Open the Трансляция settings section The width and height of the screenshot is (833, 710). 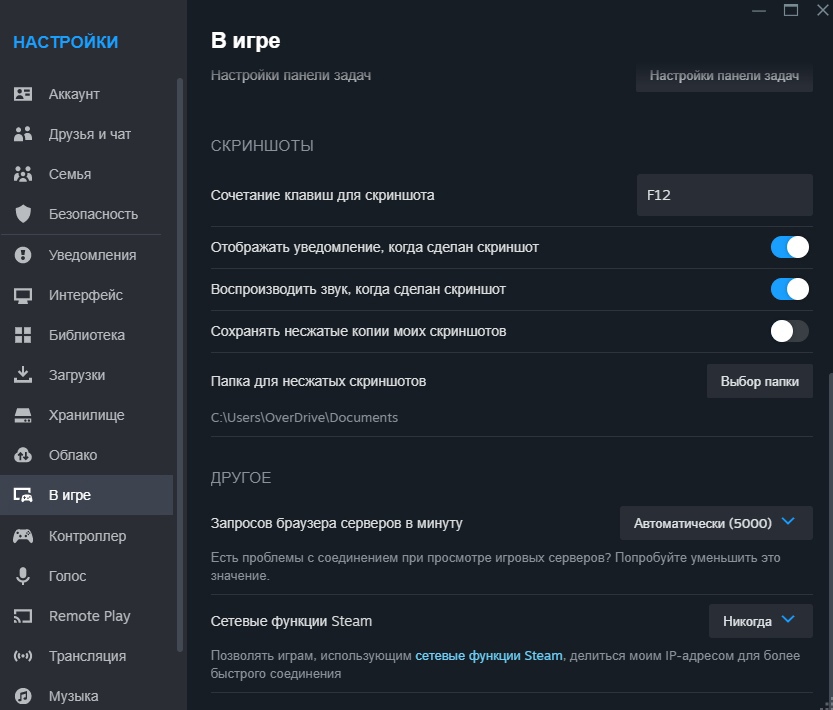[87, 656]
